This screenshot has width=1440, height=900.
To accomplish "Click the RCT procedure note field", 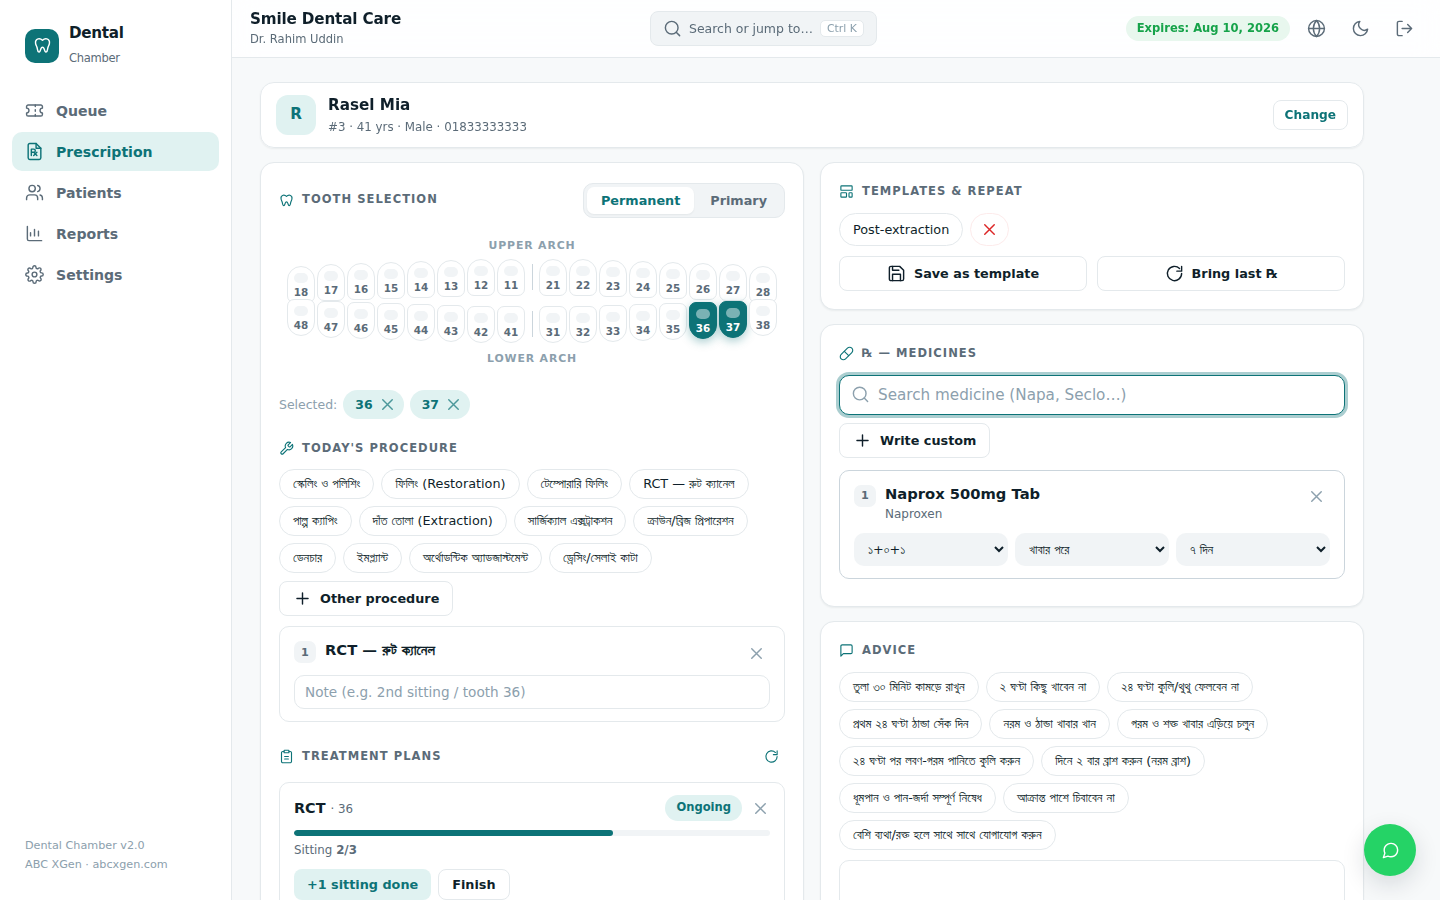I will coord(532,692).
